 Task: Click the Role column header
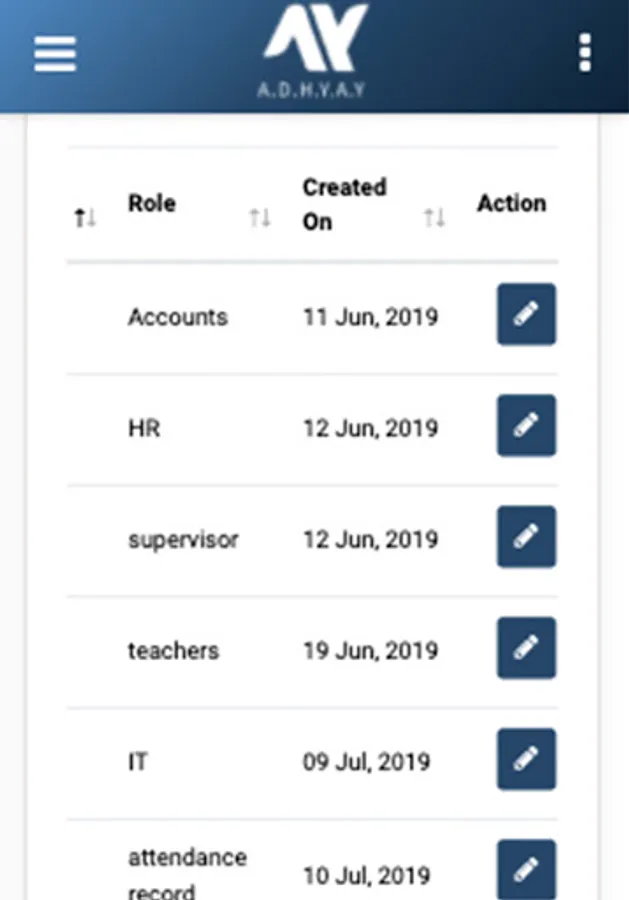(152, 203)
